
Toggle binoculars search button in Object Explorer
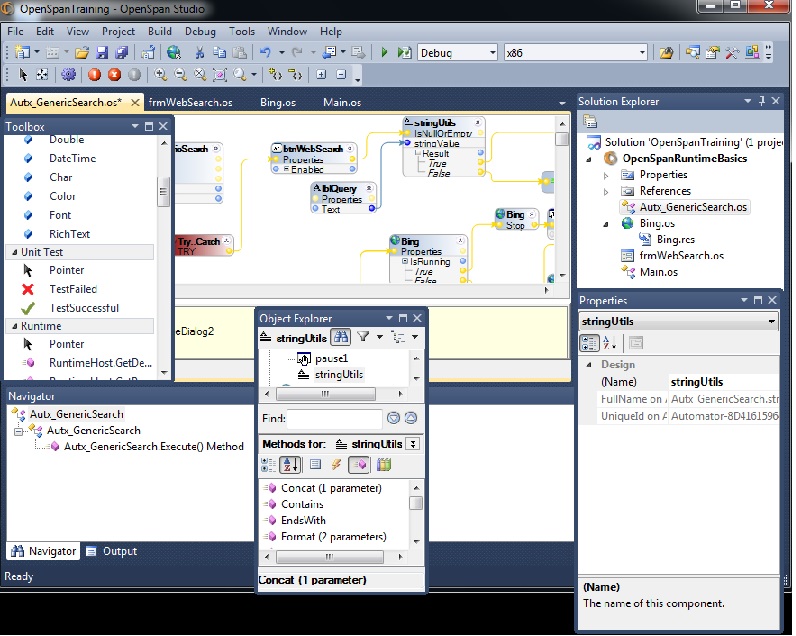pos(341,337)
